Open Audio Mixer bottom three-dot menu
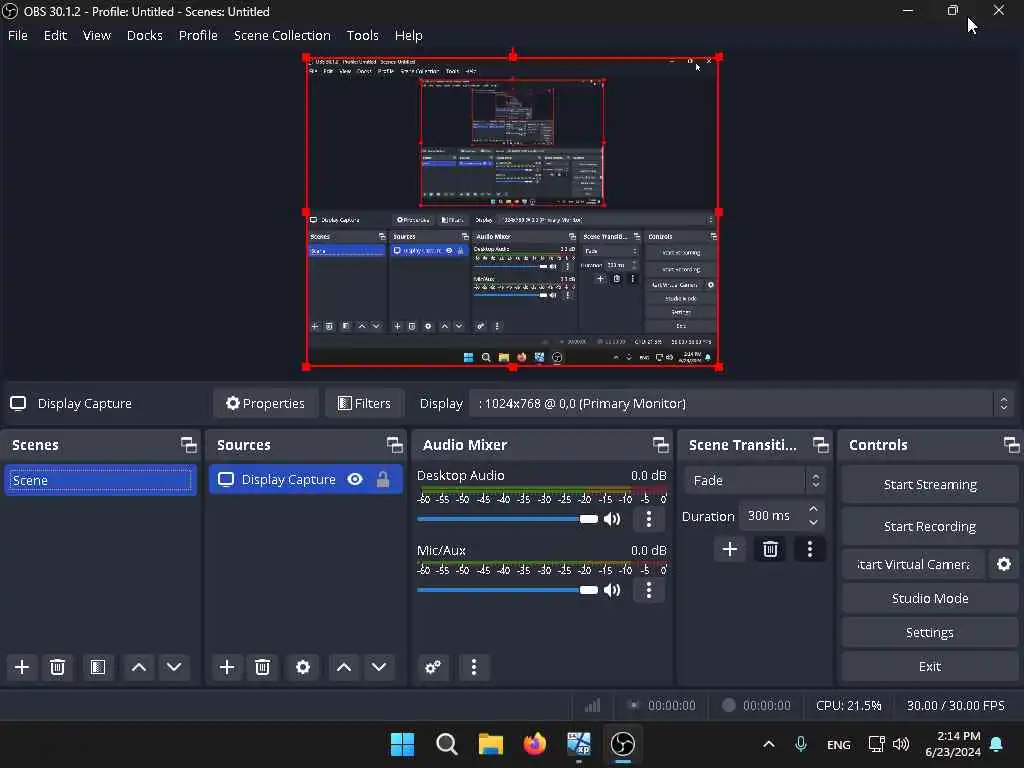 point(473,667)
